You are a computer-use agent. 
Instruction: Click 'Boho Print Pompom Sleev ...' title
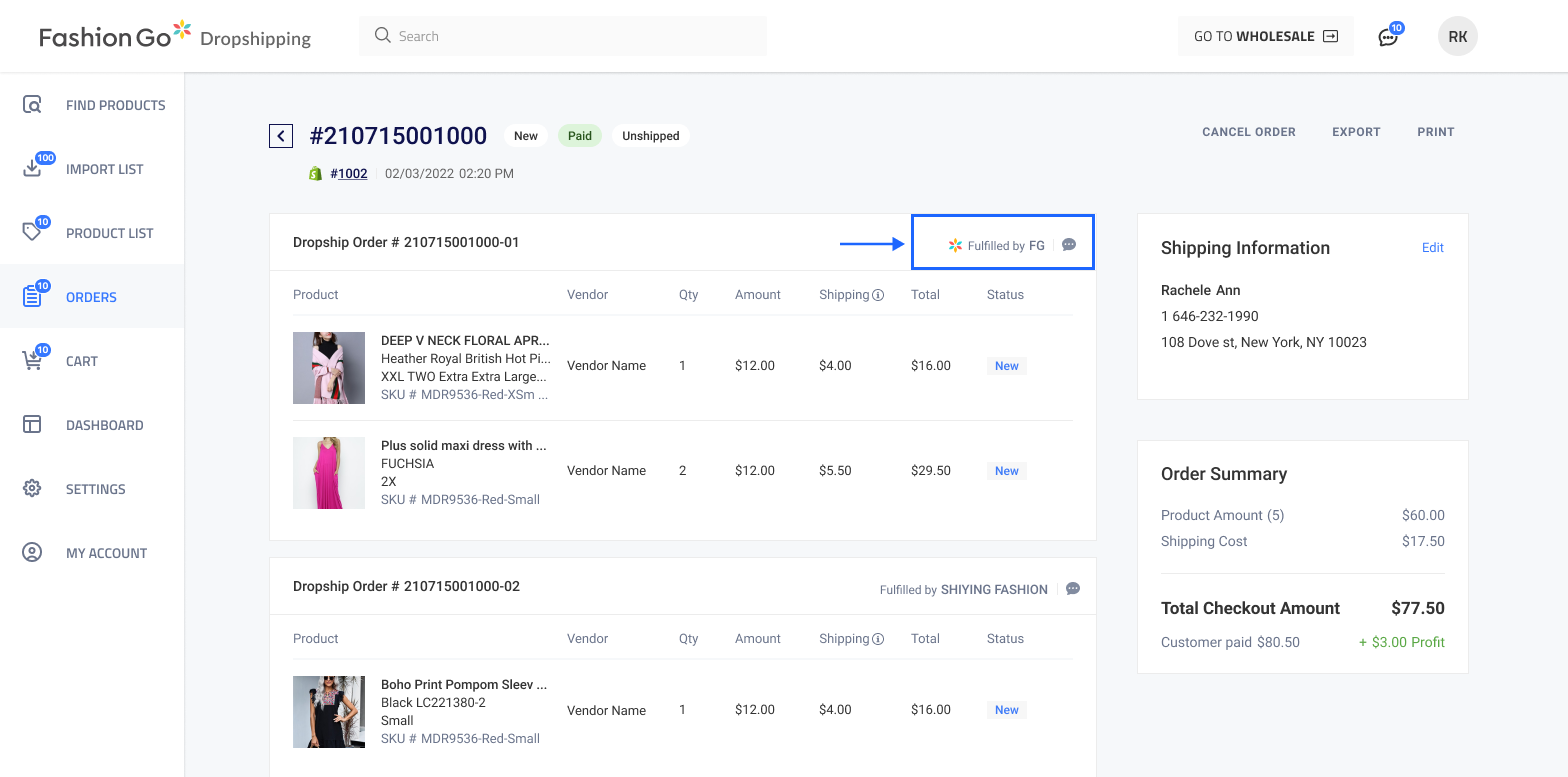click(x=464, y=686)
